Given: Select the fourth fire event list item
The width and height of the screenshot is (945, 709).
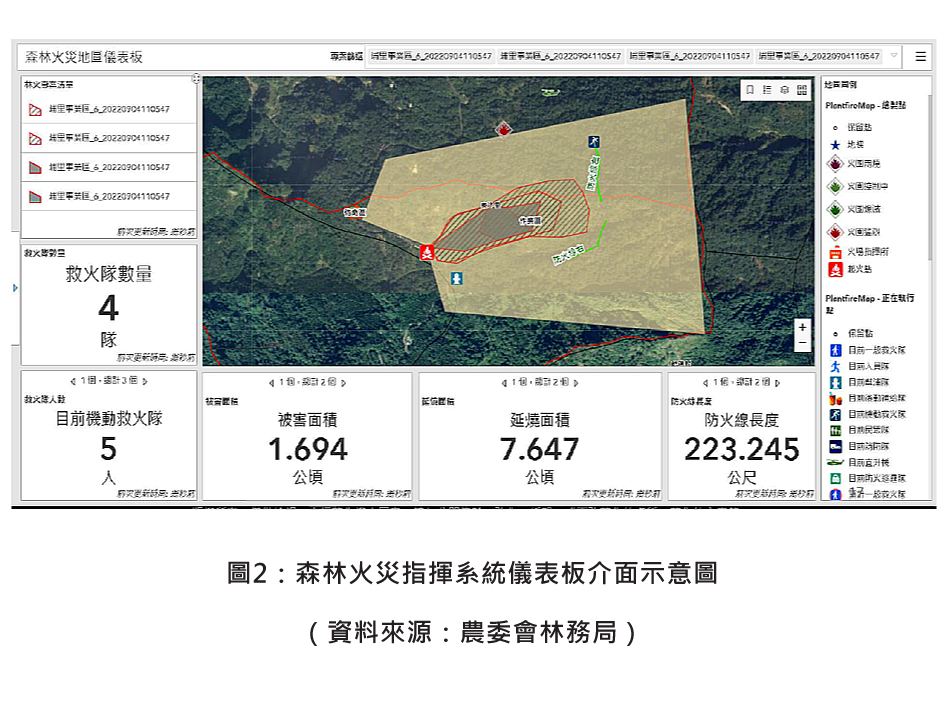Looking at the screenshot, I should (x=98, y=196).
